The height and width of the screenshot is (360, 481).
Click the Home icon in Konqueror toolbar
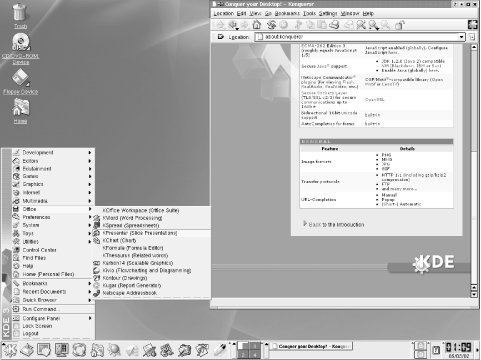[256, 25]
